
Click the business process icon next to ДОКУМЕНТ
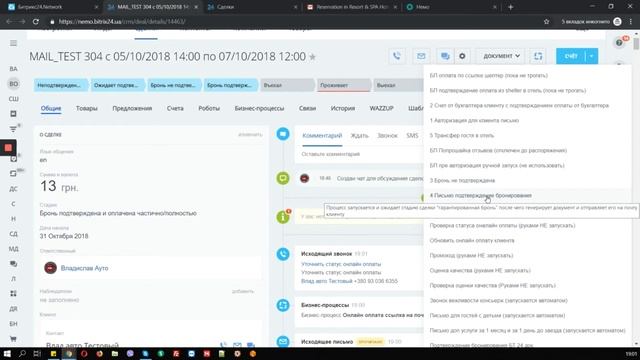click(x=538, y=56)
